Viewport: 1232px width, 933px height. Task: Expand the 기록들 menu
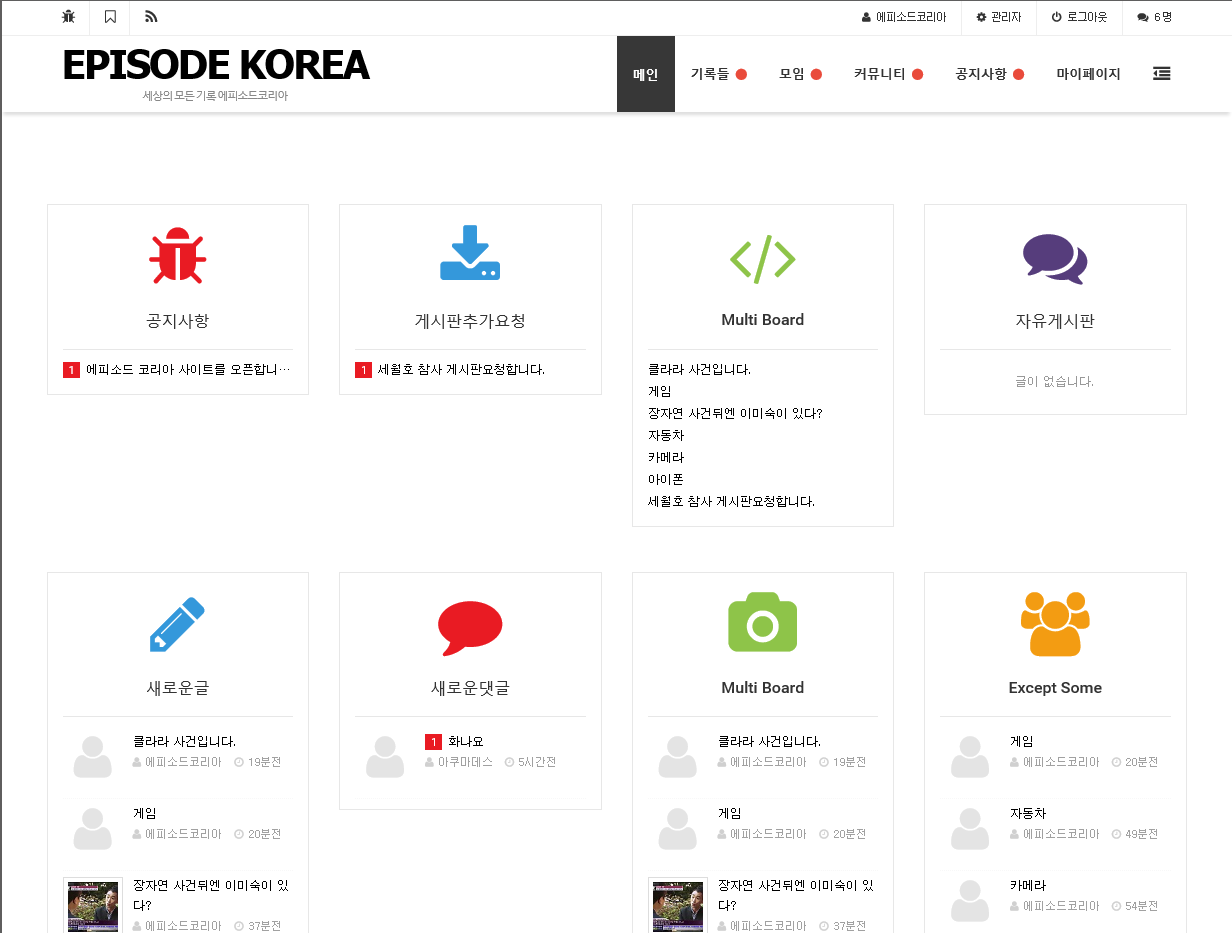point(718,74)
